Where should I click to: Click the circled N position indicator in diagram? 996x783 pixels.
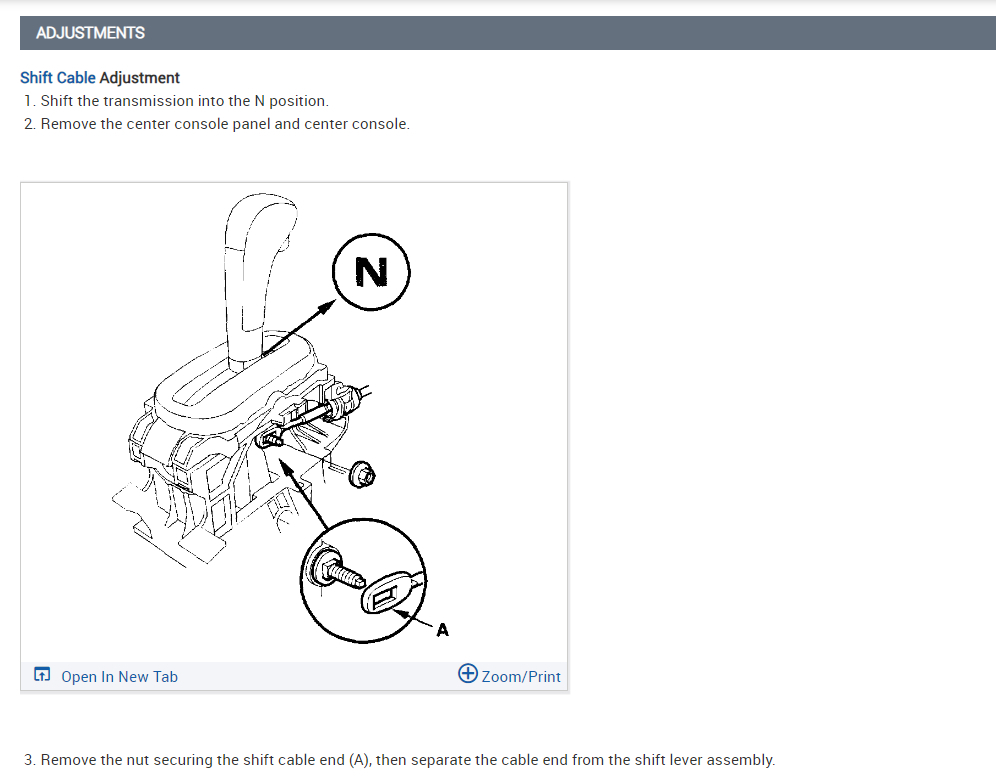pyautogui.click(x=371, y=272)
